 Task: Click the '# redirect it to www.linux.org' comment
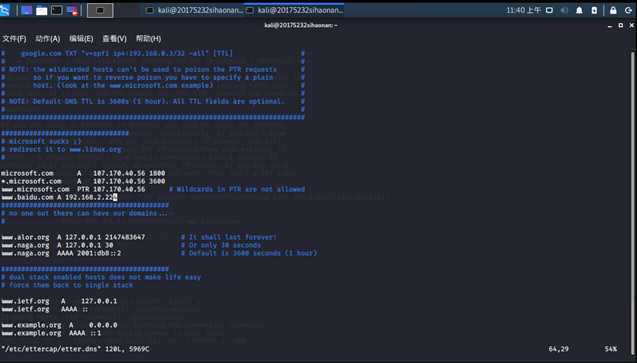(x=61, y=149)
